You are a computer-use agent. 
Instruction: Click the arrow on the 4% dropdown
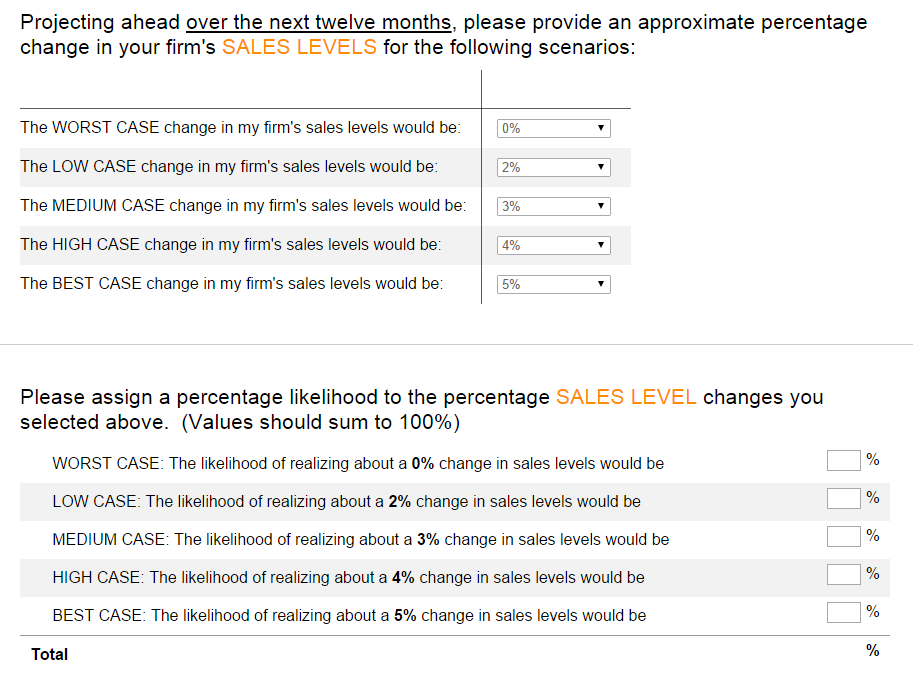tap(600, 245)
